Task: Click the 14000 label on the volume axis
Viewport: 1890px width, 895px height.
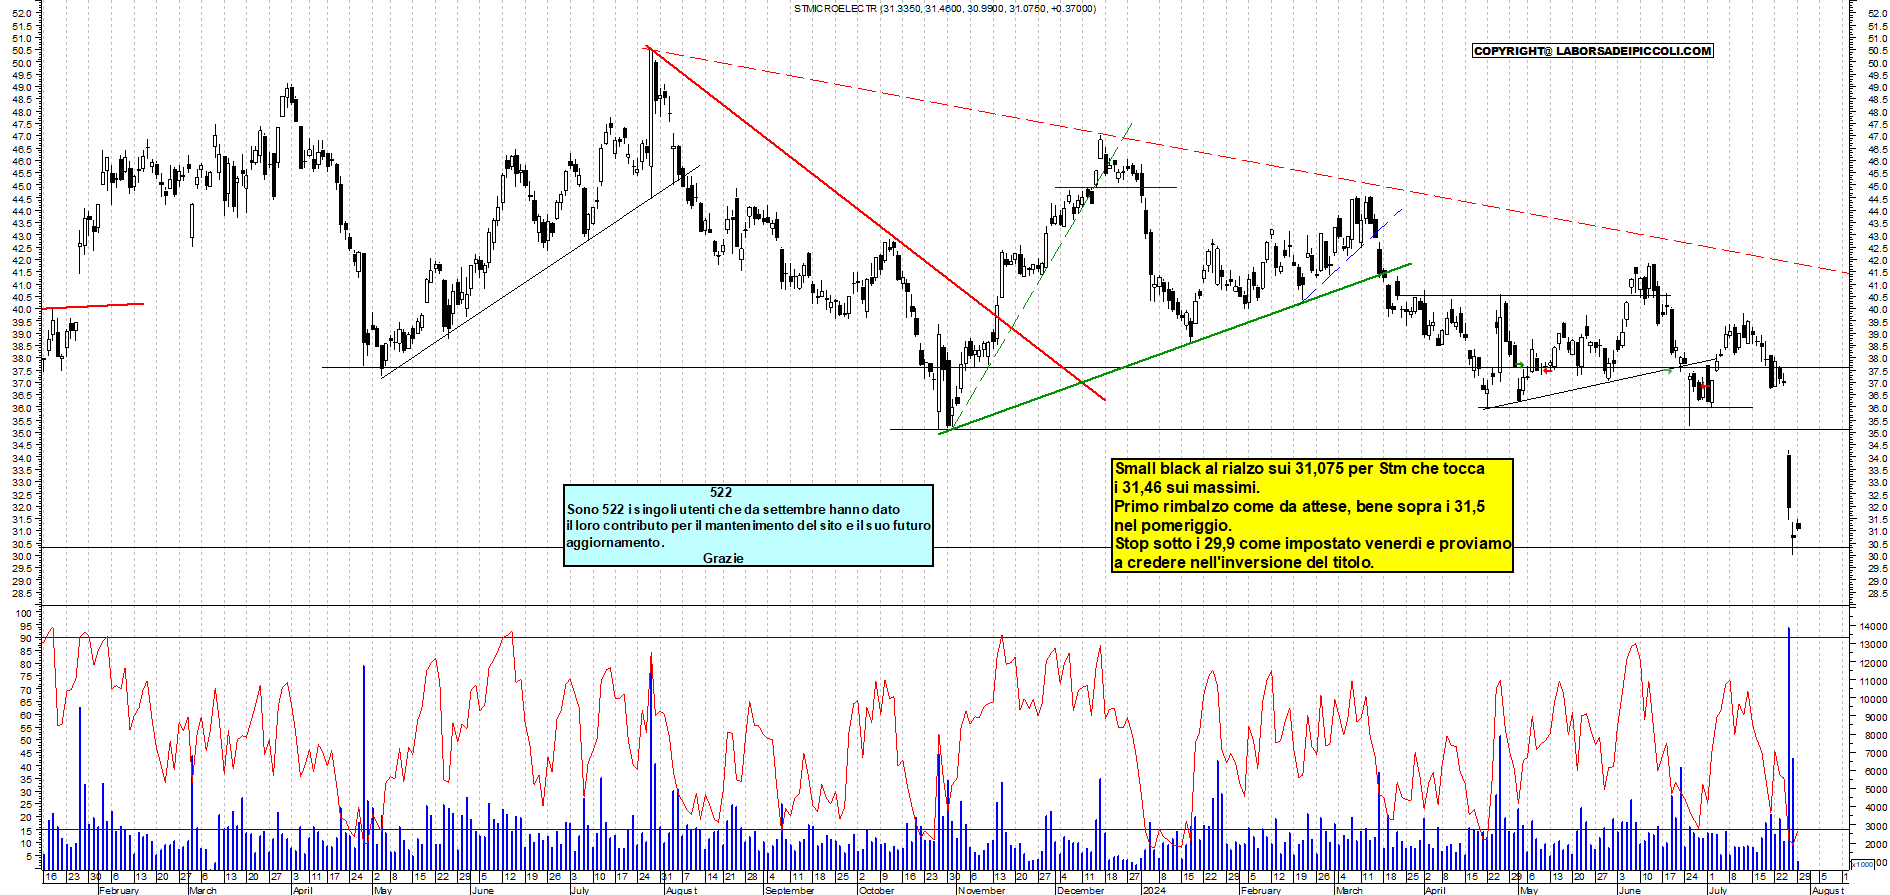Action: point(1873,627)
